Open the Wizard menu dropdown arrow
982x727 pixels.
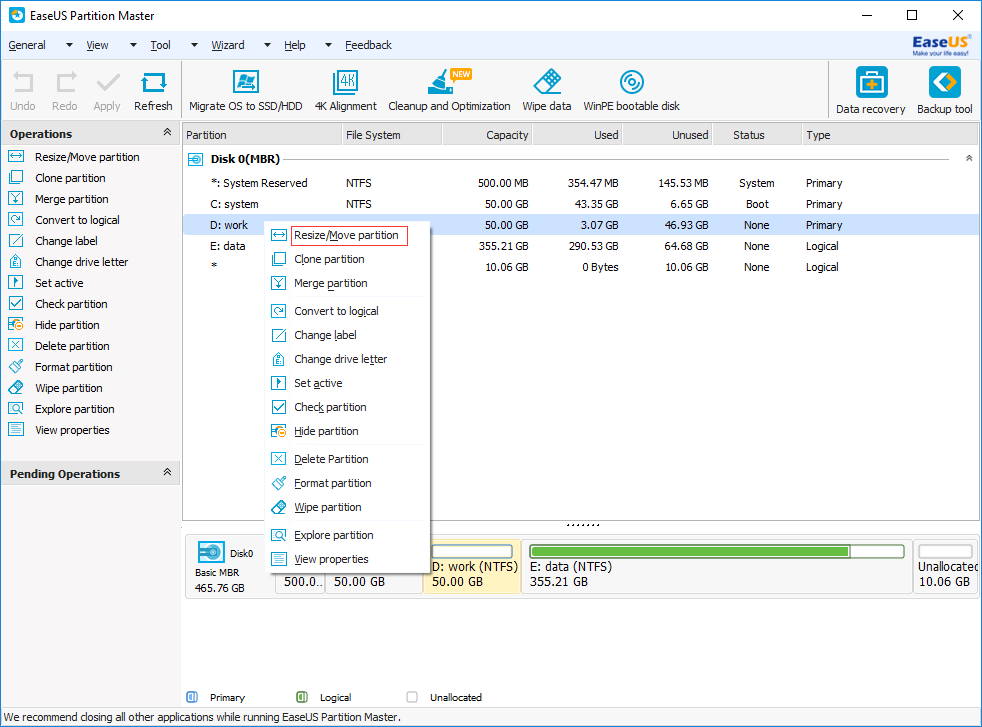tap(267, 45)
